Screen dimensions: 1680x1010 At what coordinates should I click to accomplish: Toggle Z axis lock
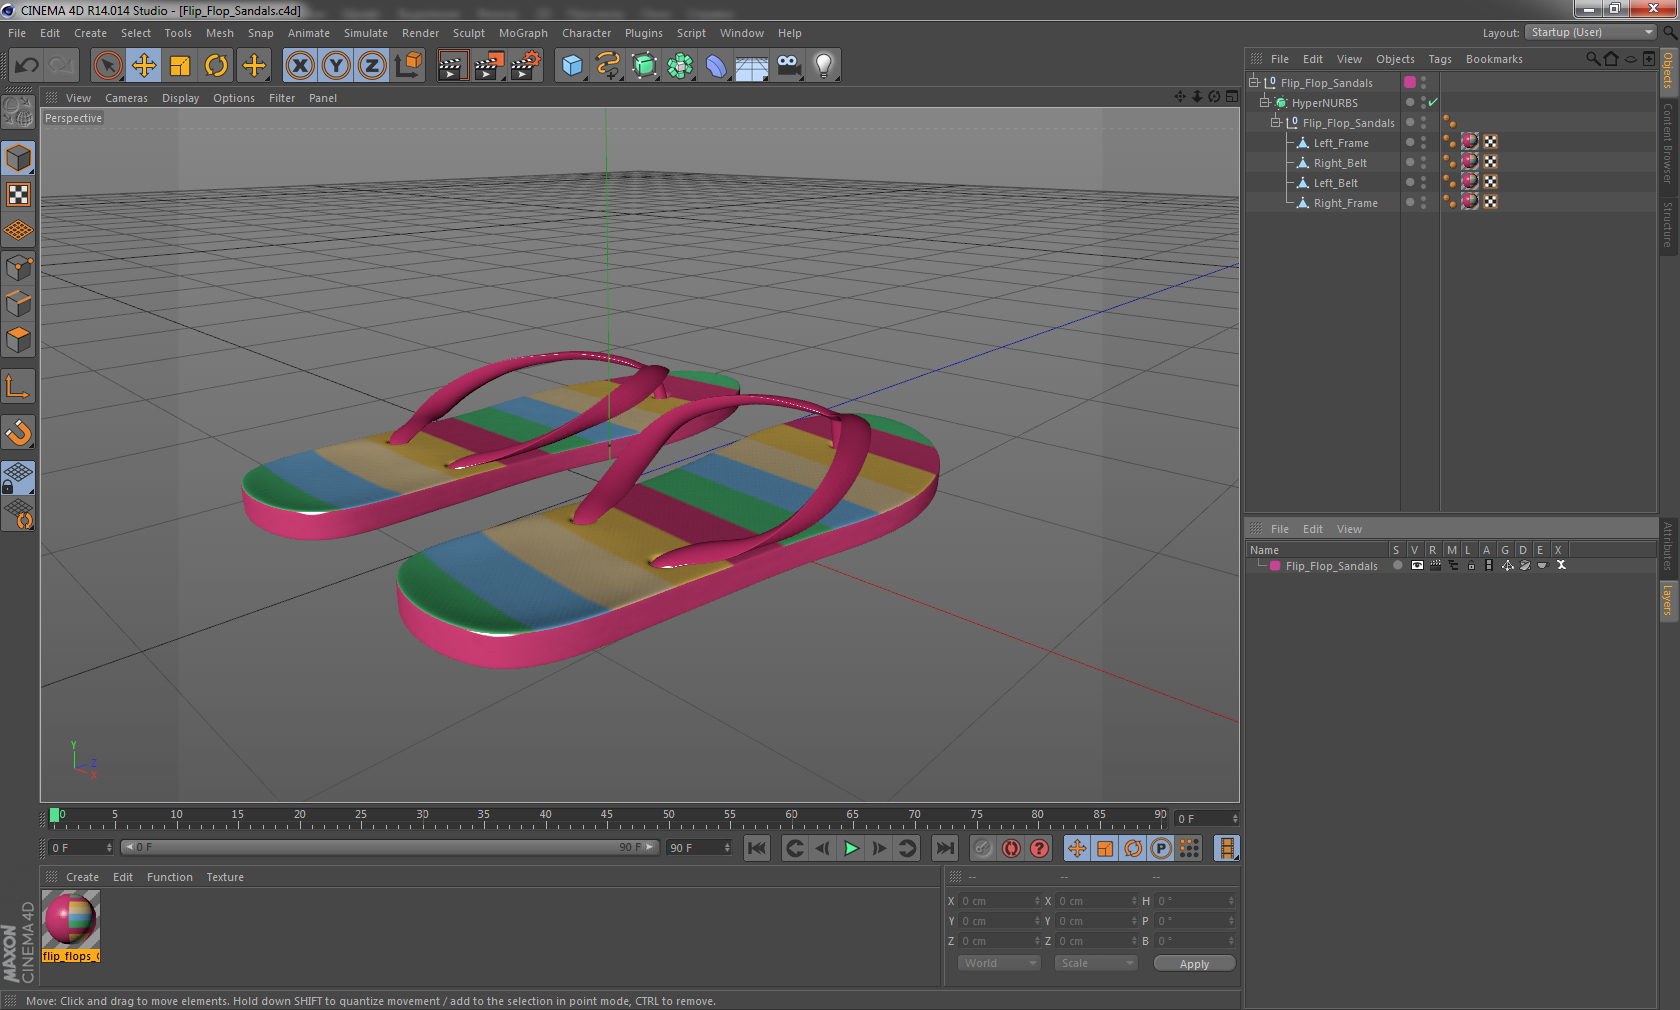tap(372, 66)
